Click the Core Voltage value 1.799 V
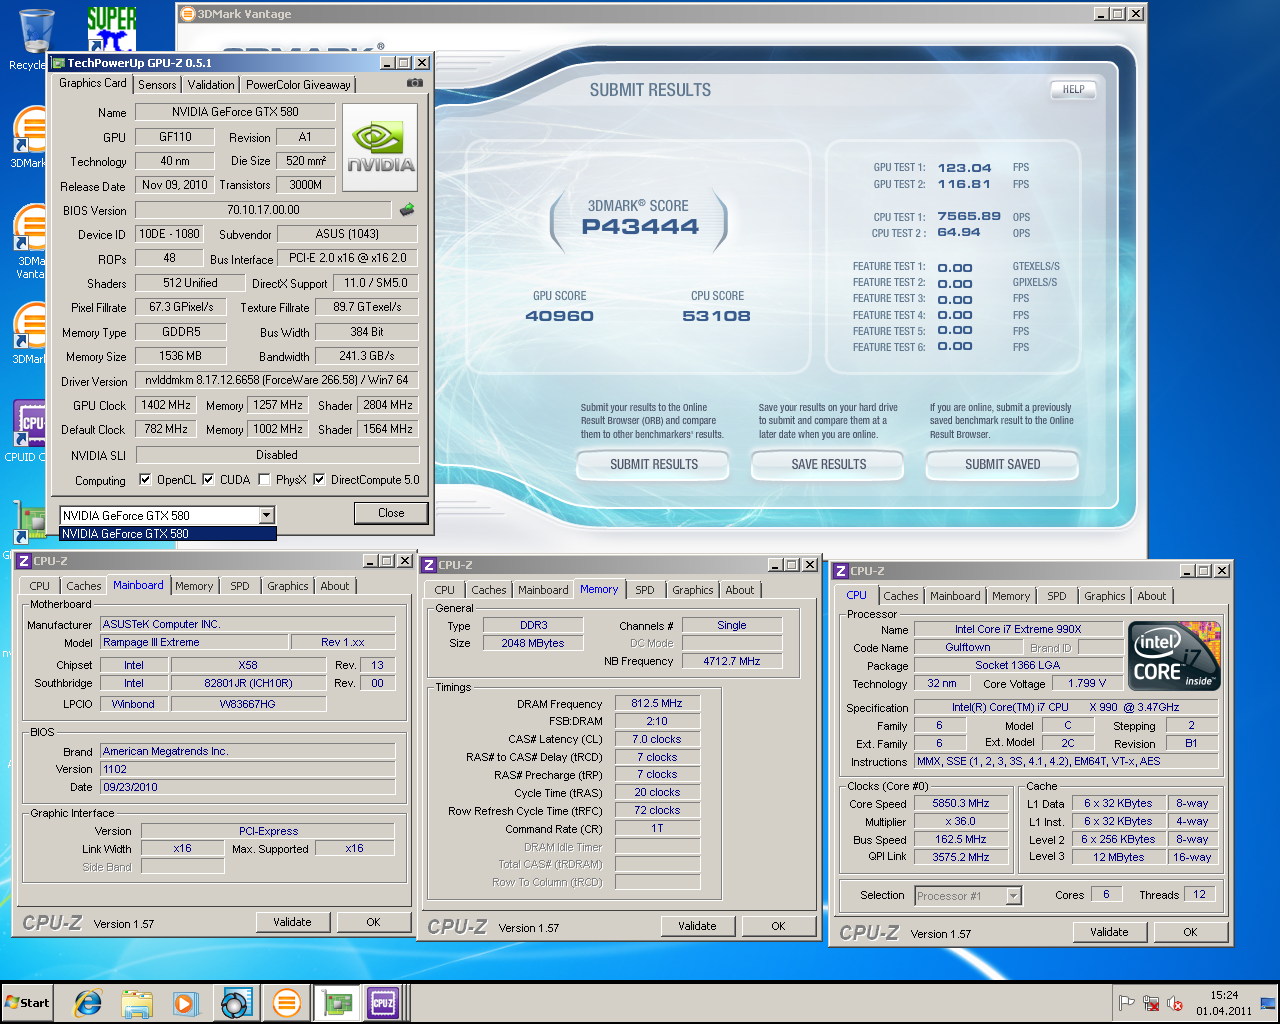 (1087, 683)
